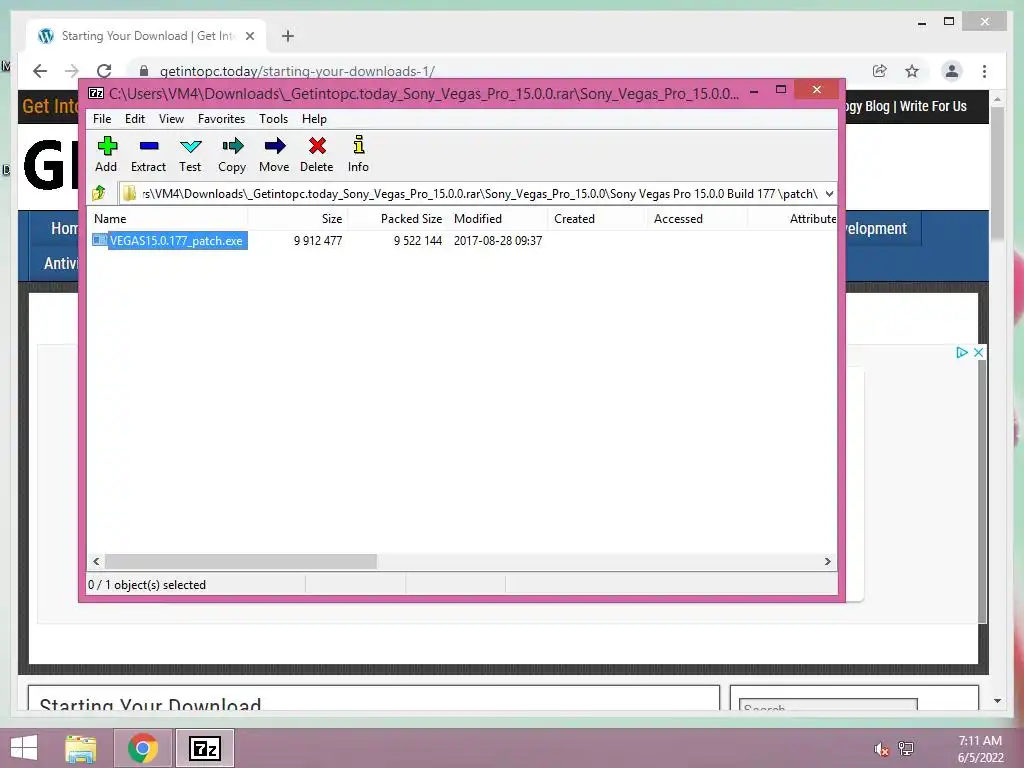Click the 7-Zip taskbar button

204,748
